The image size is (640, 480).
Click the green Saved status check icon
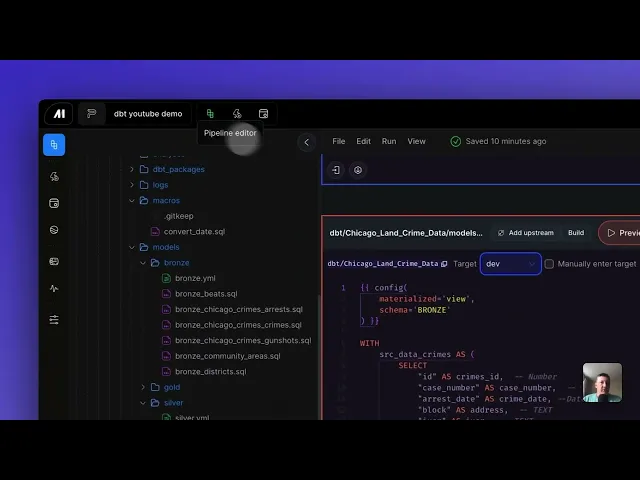[x=456, y=141]
